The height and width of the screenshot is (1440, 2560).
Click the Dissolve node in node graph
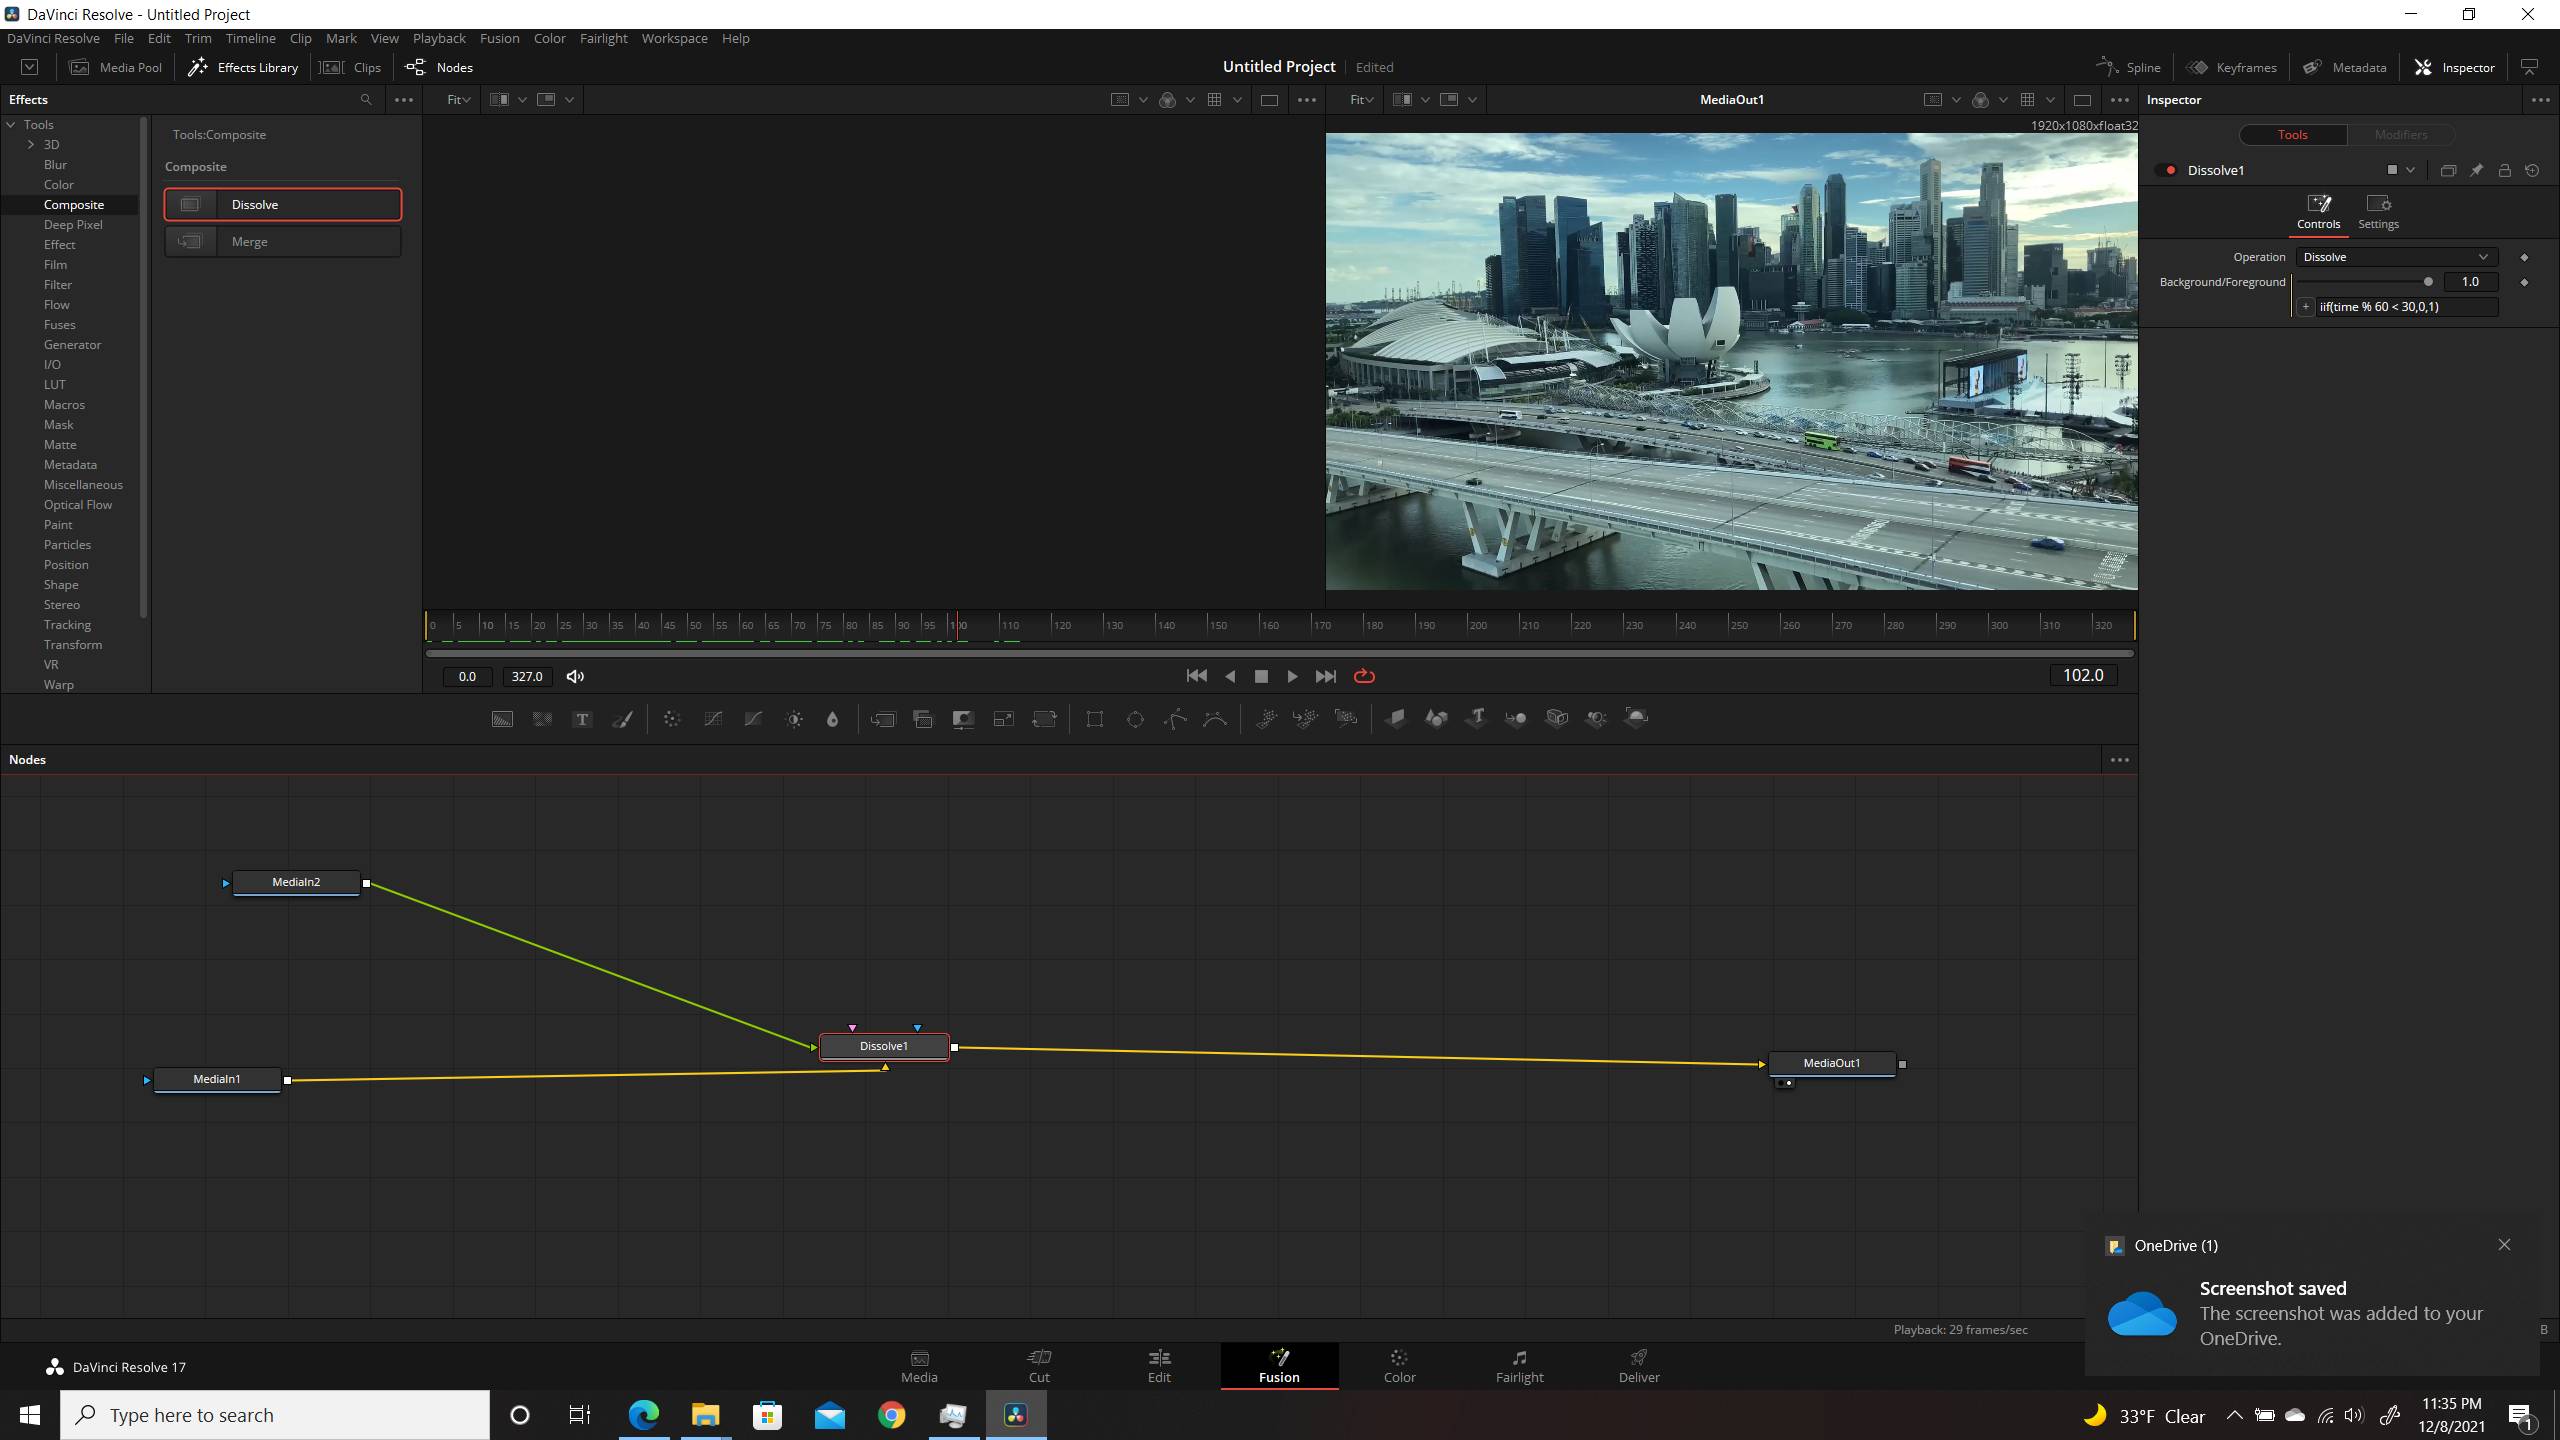tap(883, 1046)
